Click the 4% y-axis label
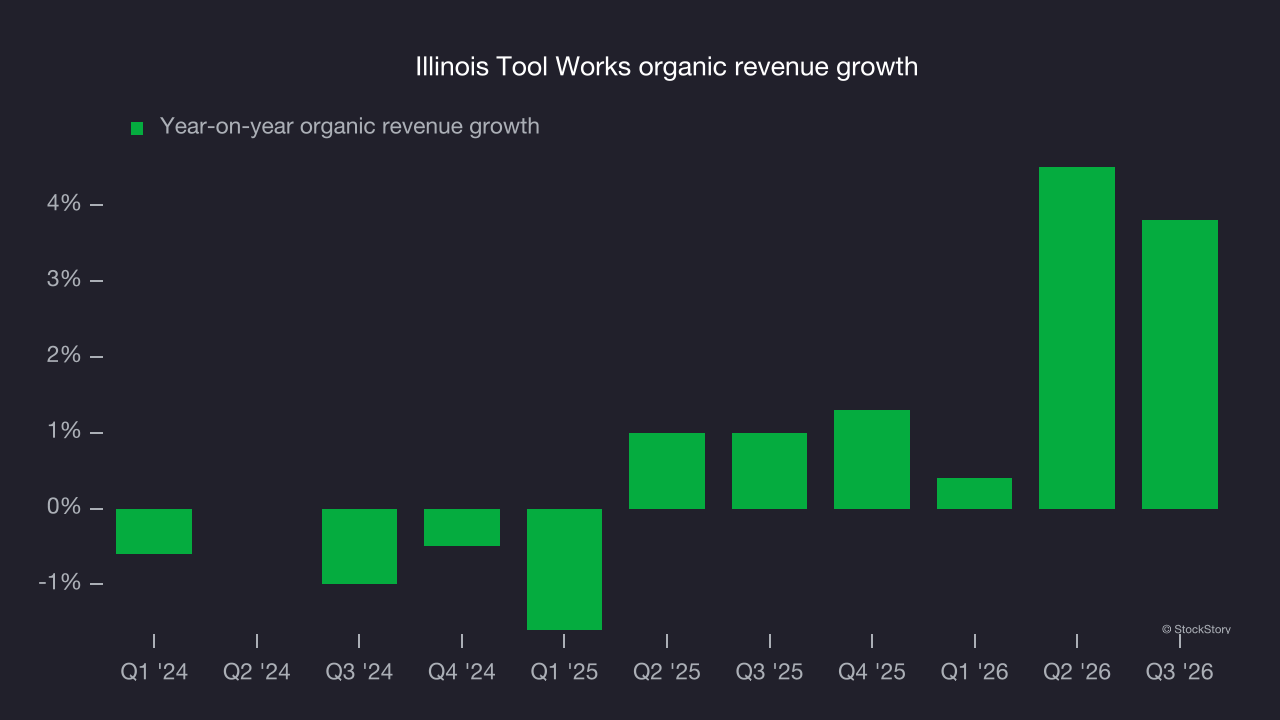The image size is (1280, 720). pos(63,204)
